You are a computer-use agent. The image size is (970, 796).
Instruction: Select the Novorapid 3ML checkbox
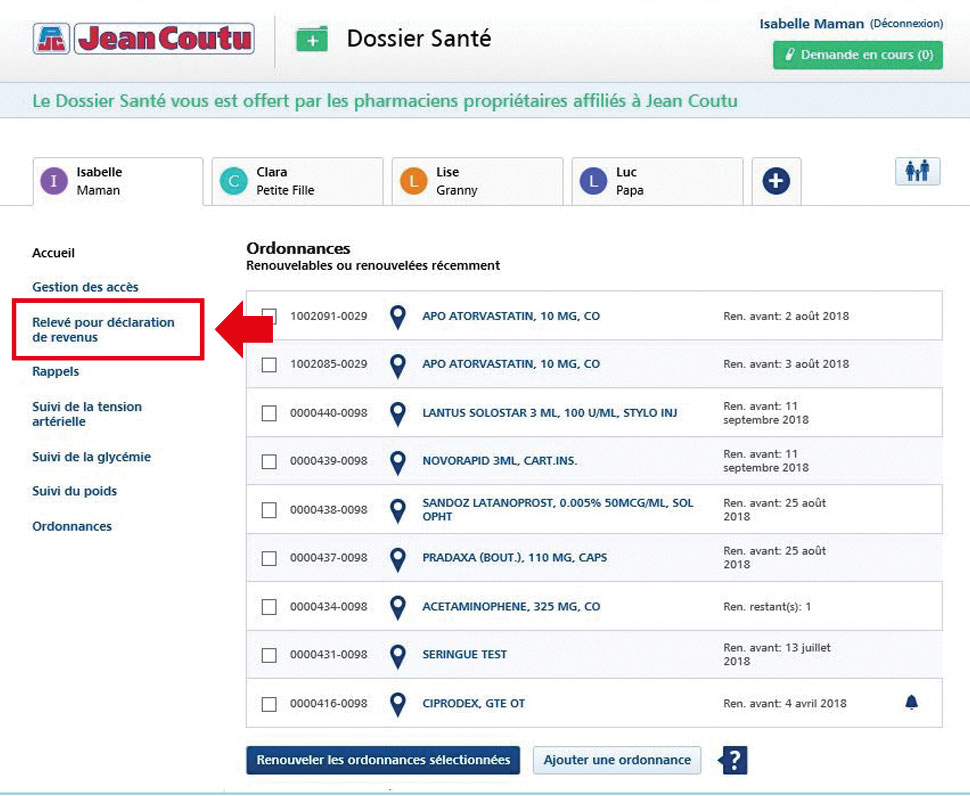pyautogui.click(x=269, y=461)
